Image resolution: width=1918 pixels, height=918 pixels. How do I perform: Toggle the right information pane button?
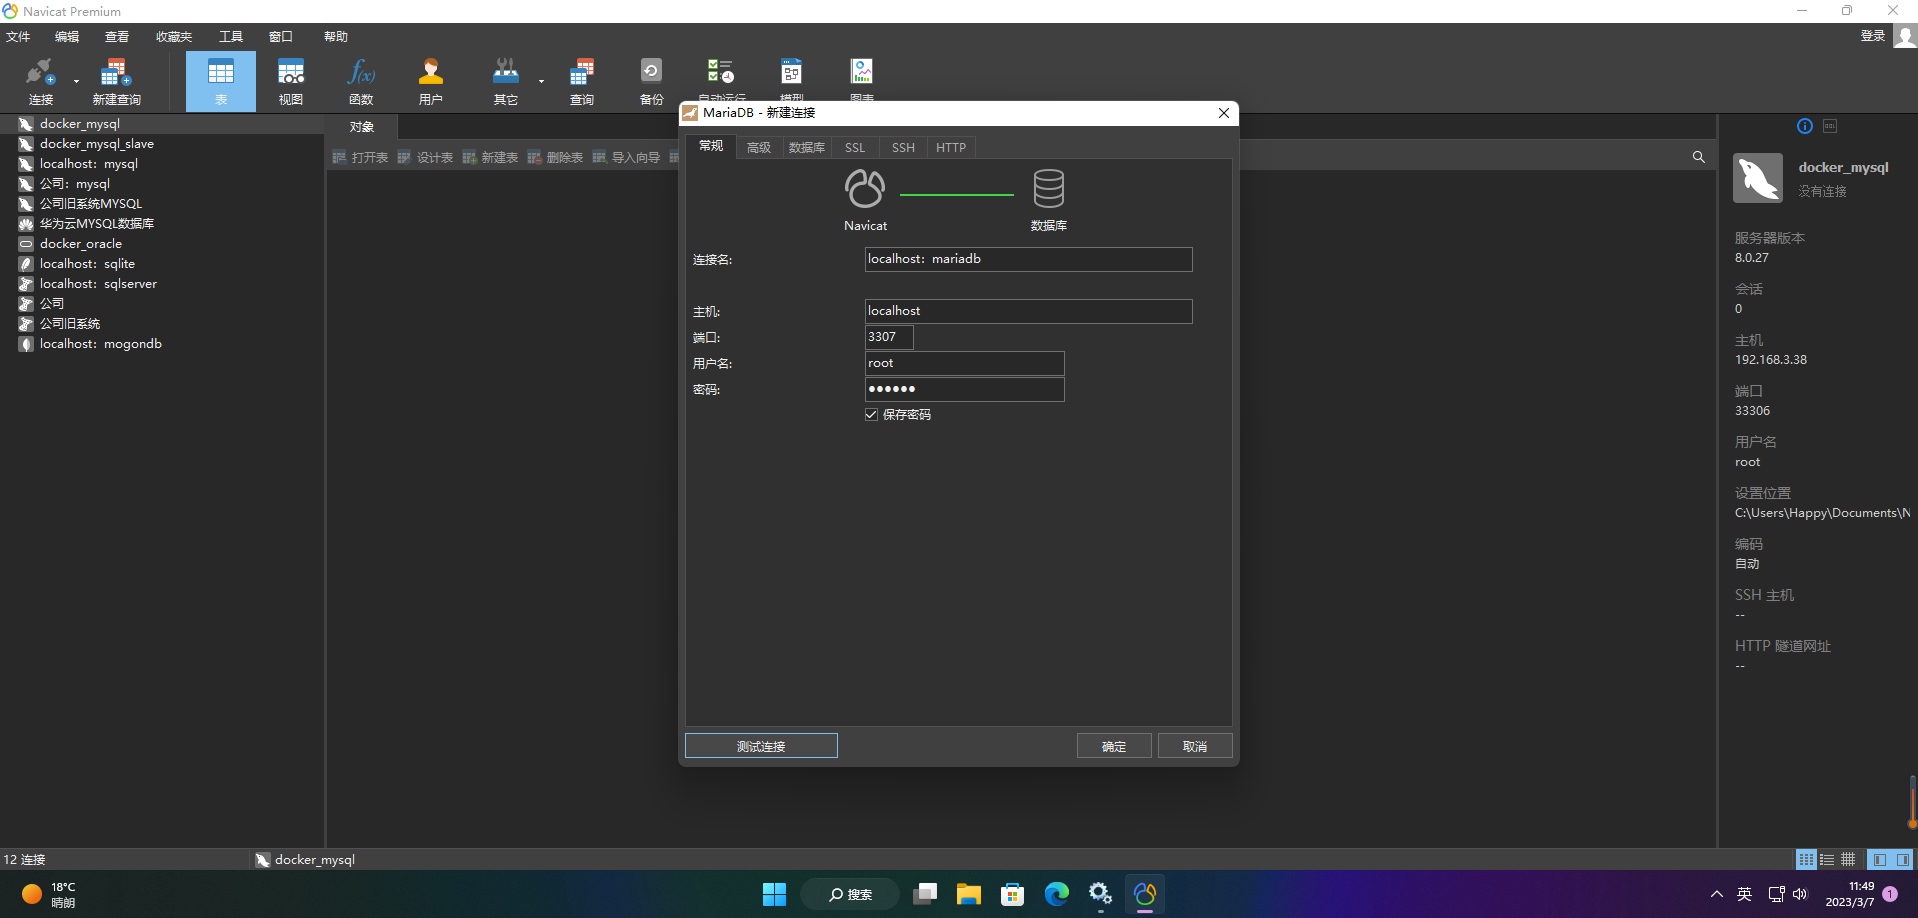(x=1902, y=859)
